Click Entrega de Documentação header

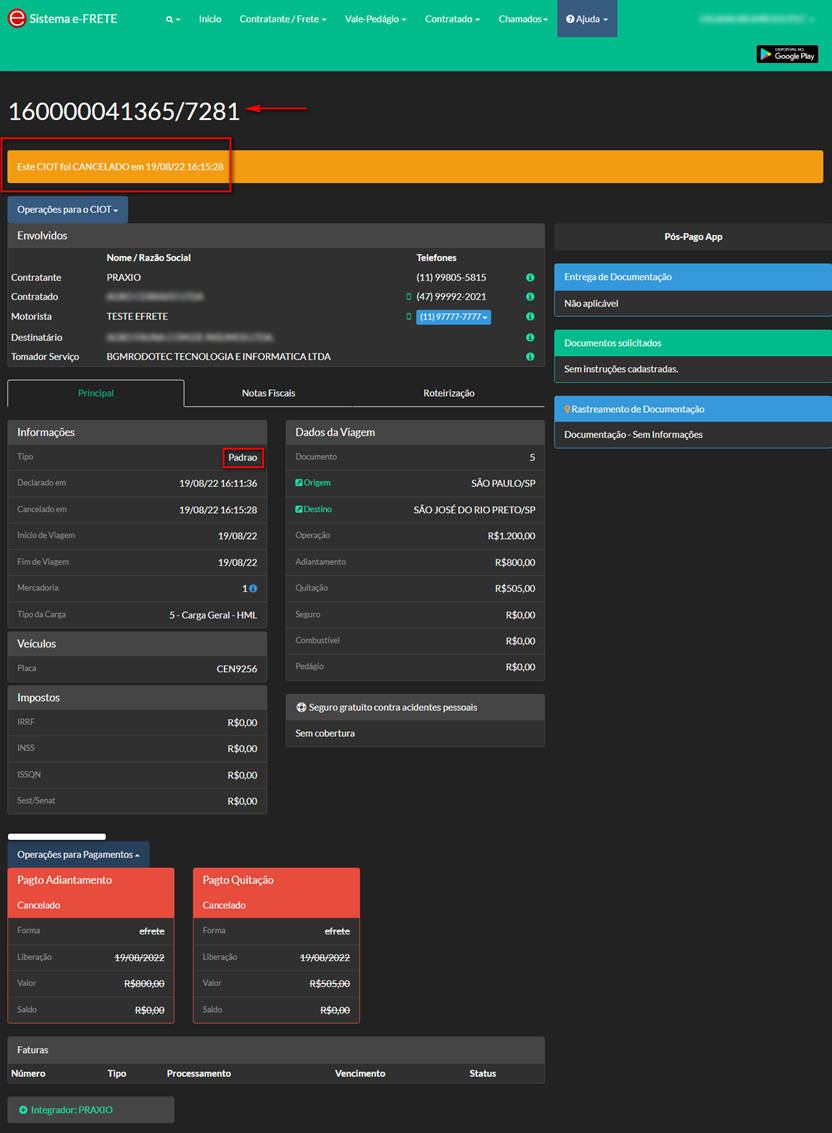point(692,277)
